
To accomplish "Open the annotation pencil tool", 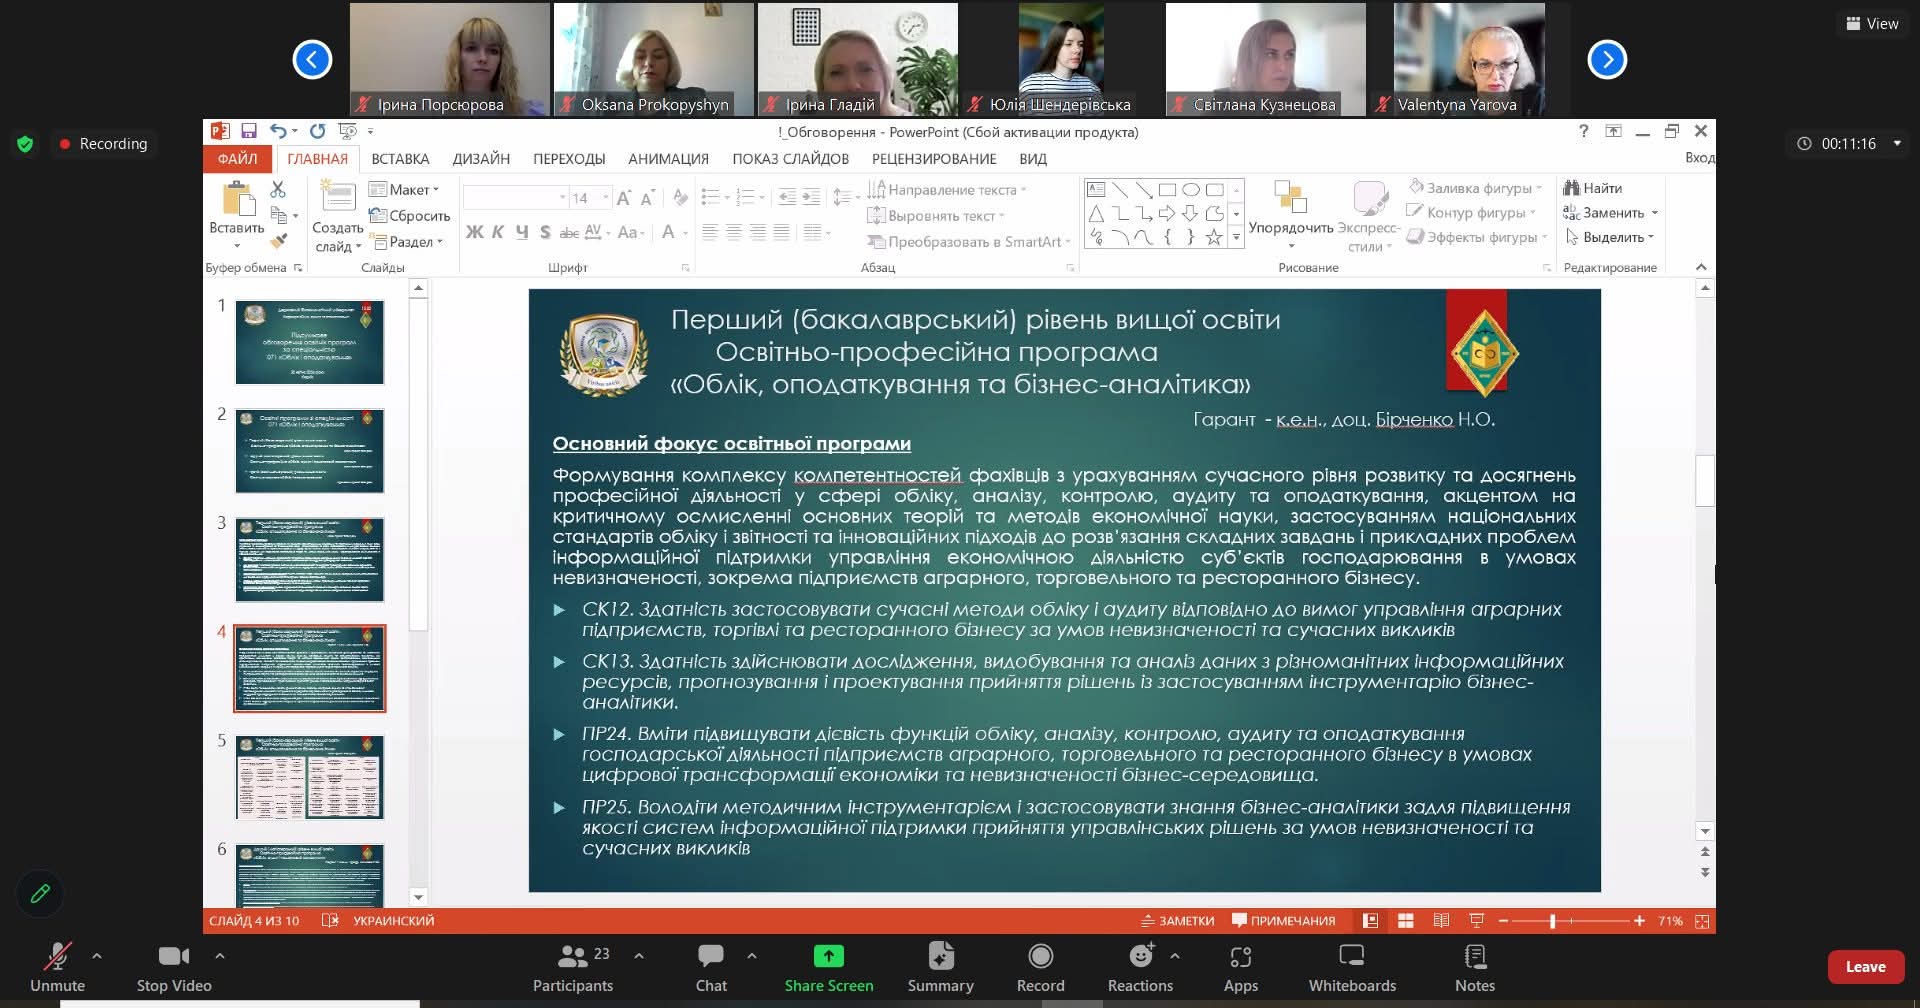I will point(40,893).
